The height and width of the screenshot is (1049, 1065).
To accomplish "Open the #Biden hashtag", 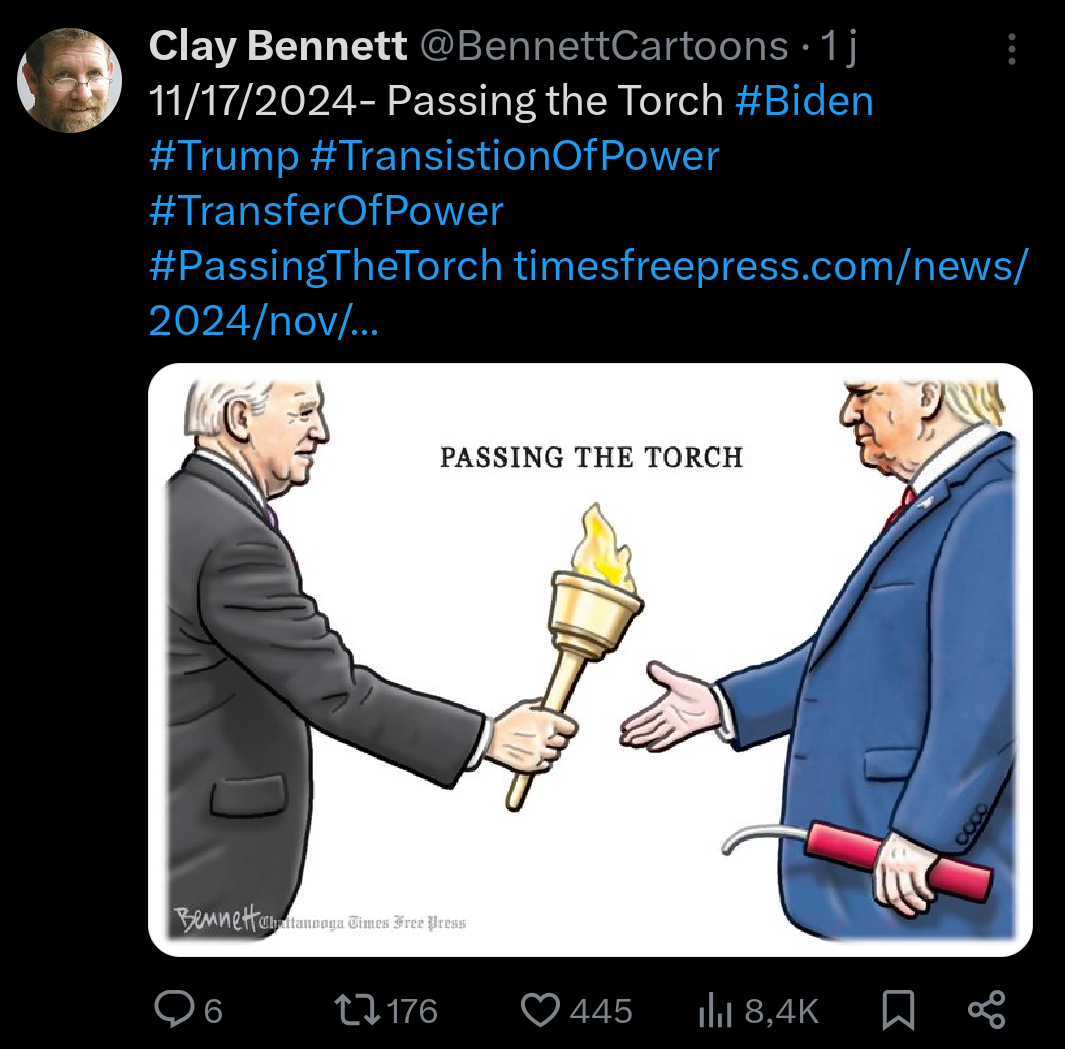I will click(804, 101).
